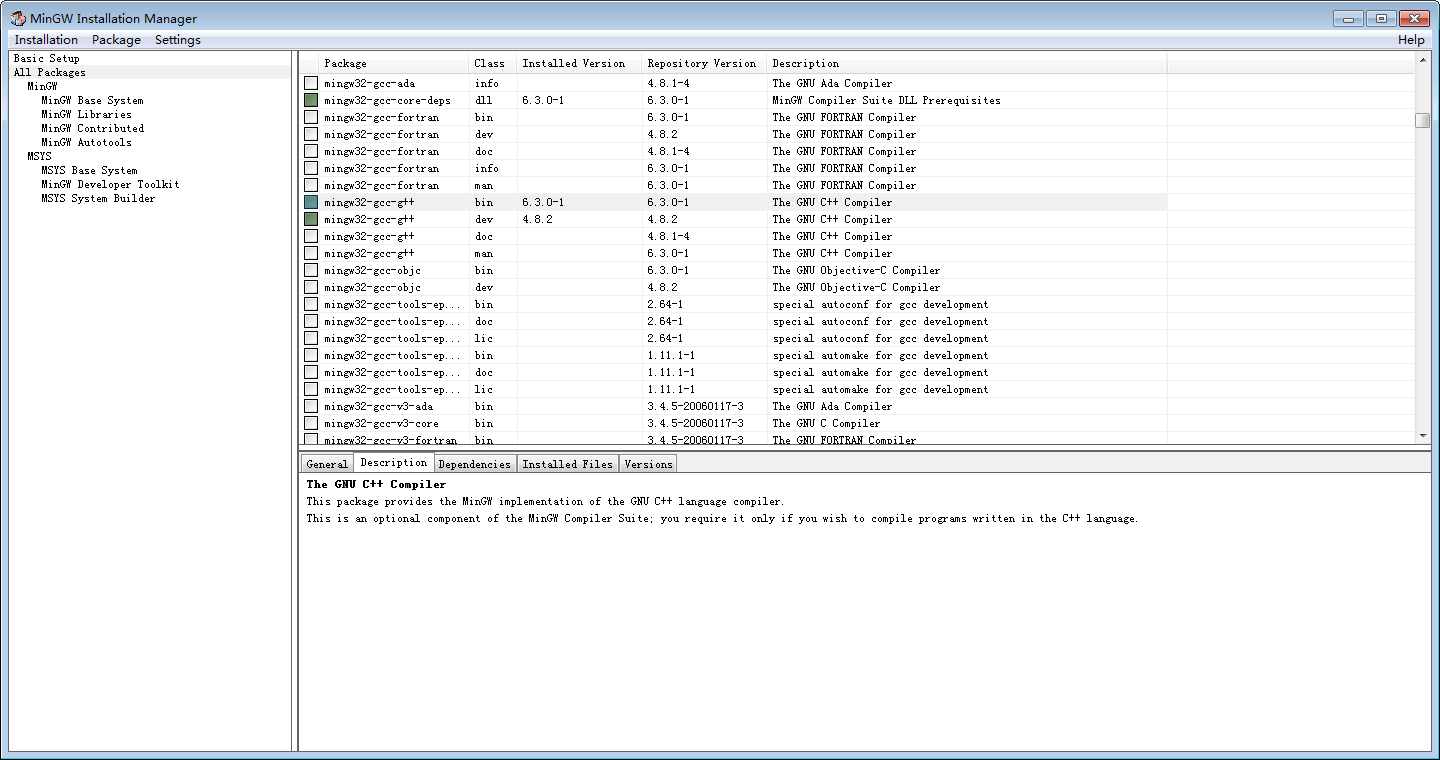Click the package list scroll-down arrow
Viewport: 1440px width, 760px height.
[x=1422, y=436]
